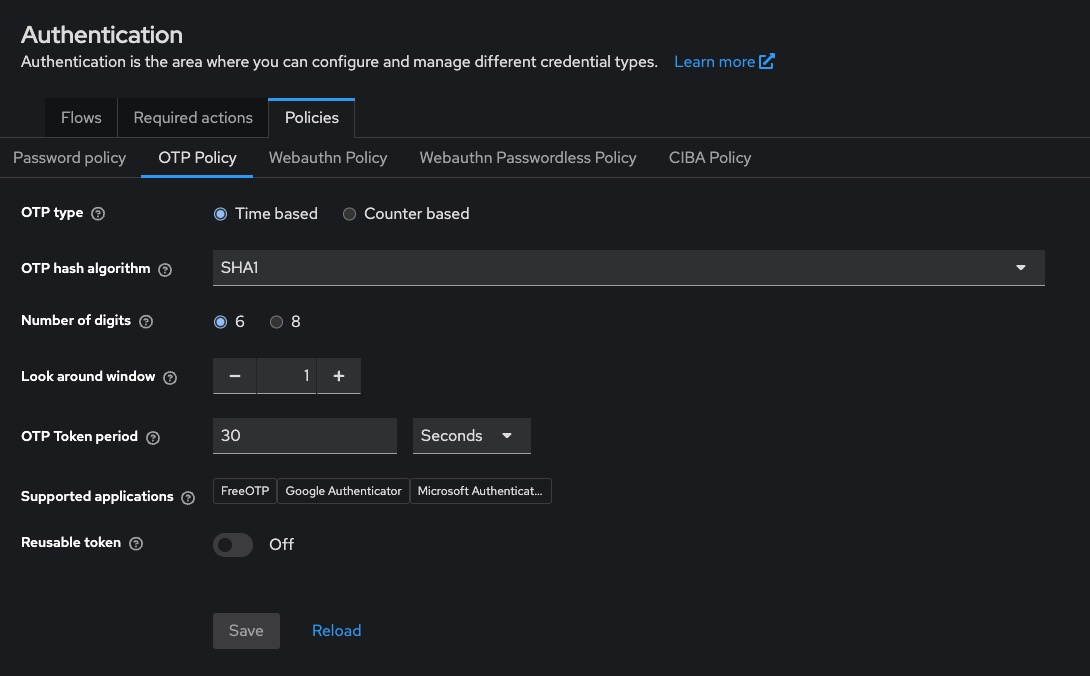Screen dimensions: 1090x676
Task: Click help icon beside OTP hash algorithm
Action: pos(165,270)
